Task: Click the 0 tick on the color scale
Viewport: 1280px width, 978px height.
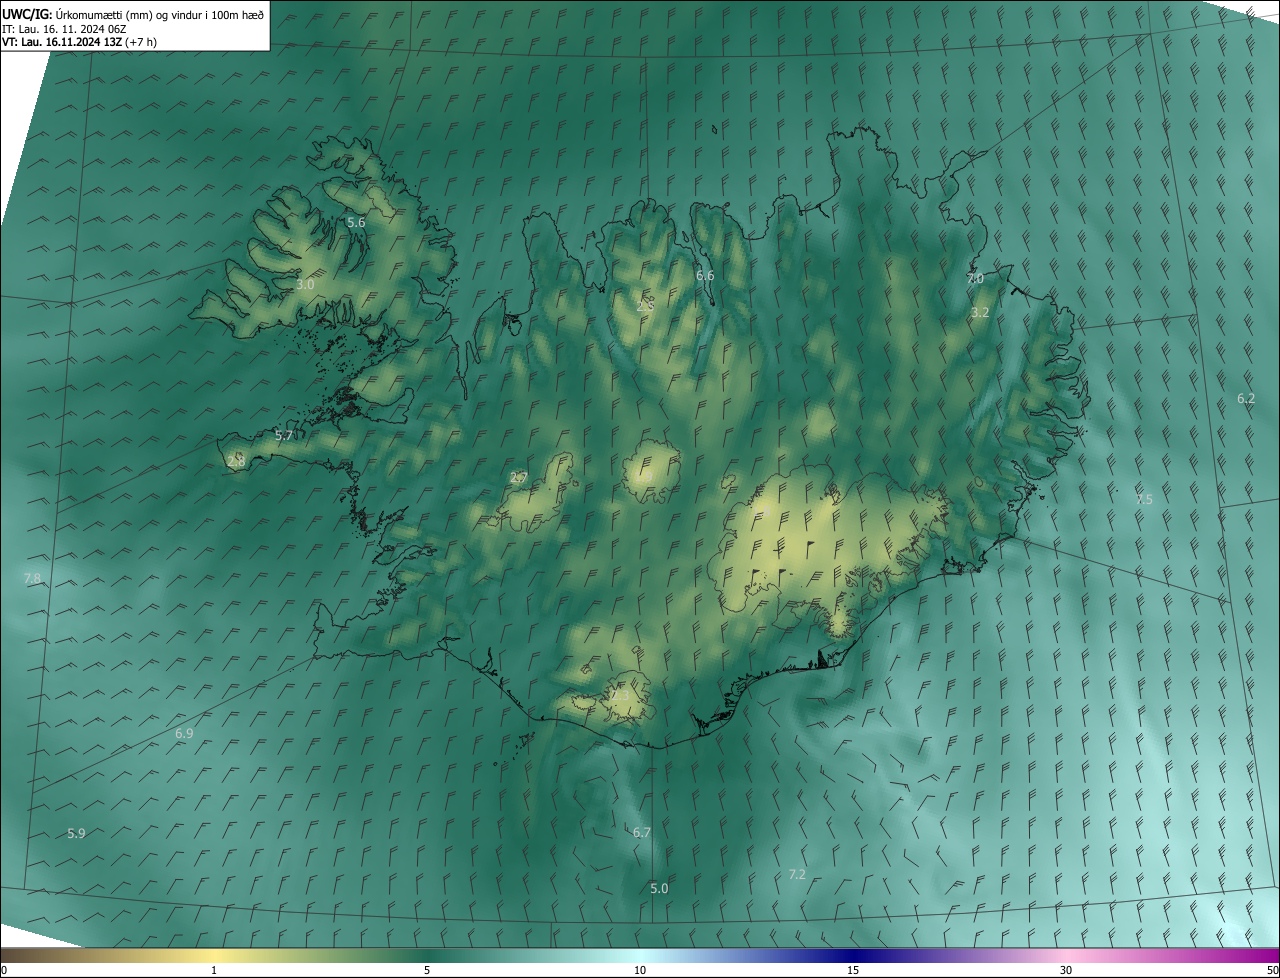Action: pos(4,970)
